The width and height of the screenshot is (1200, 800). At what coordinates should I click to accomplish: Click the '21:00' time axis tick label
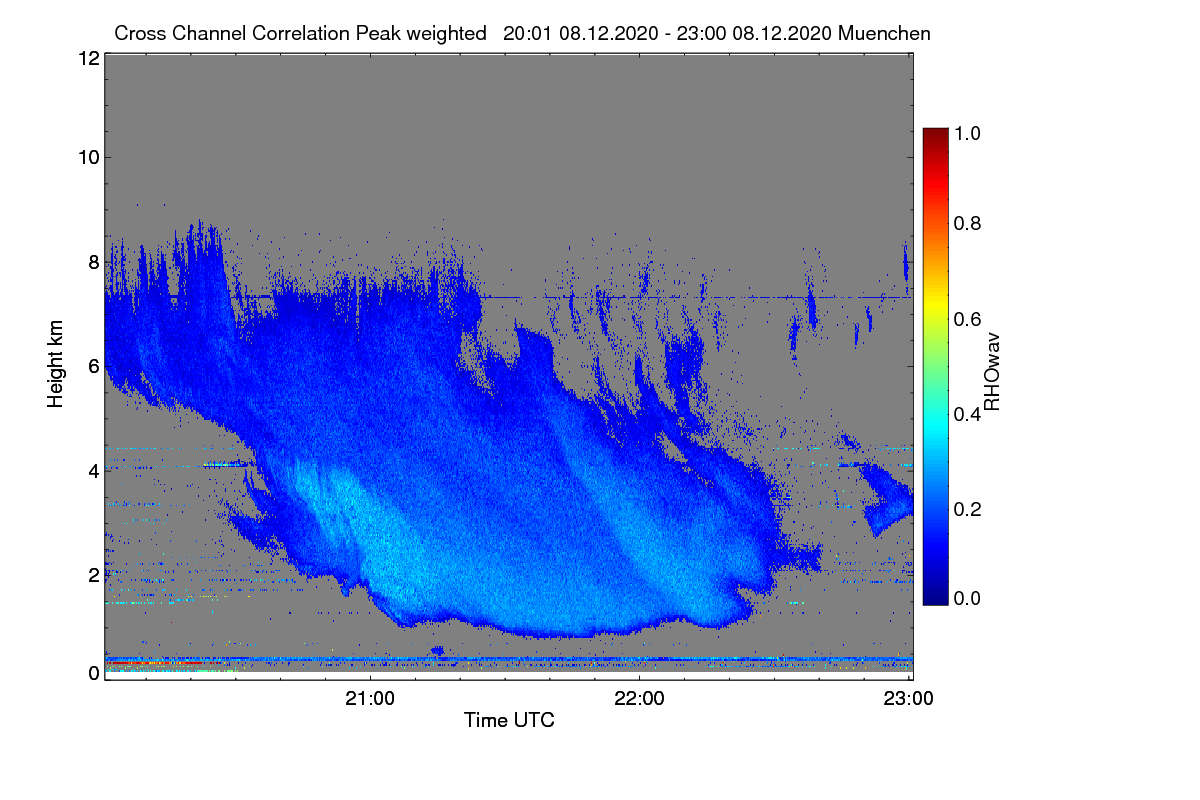tap(371, 699)
